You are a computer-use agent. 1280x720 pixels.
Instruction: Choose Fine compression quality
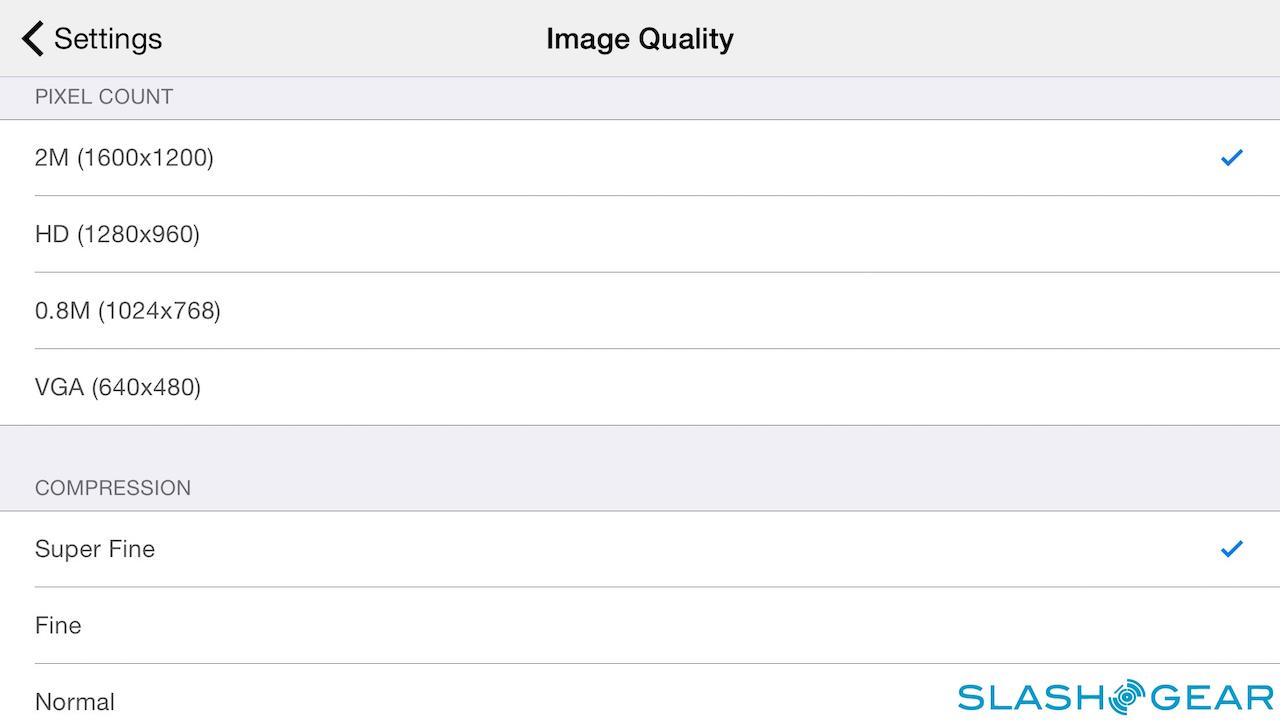pos(58,625)
